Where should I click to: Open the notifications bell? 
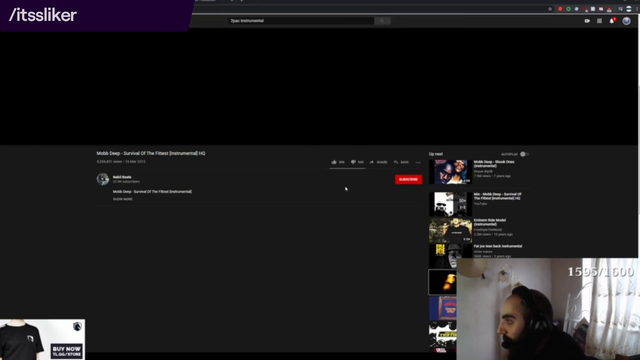pos(612,21)
